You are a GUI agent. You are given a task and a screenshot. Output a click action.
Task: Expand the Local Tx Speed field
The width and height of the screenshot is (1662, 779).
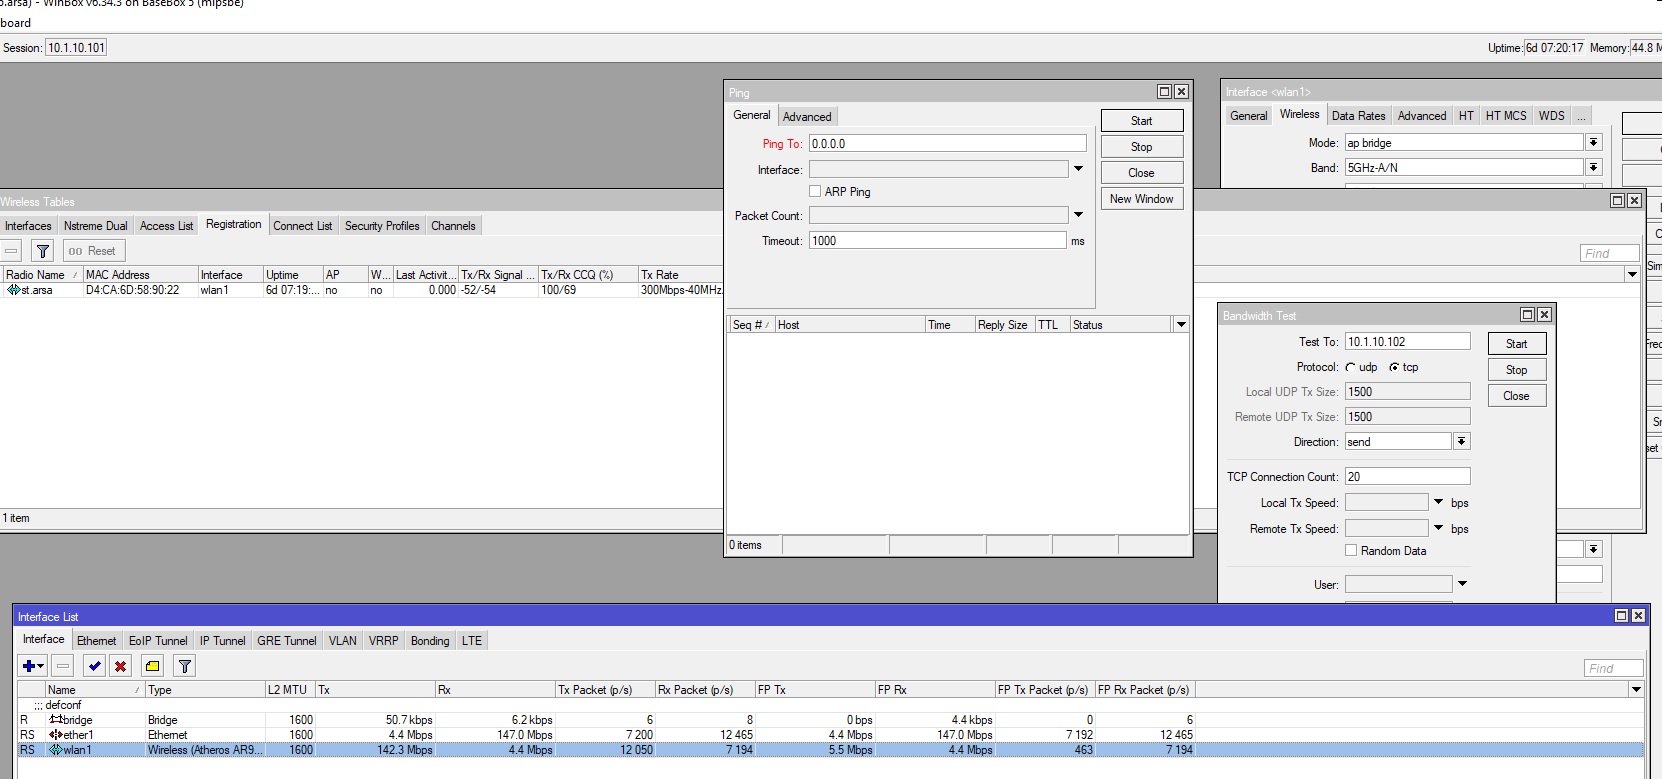pos(1439,502)
